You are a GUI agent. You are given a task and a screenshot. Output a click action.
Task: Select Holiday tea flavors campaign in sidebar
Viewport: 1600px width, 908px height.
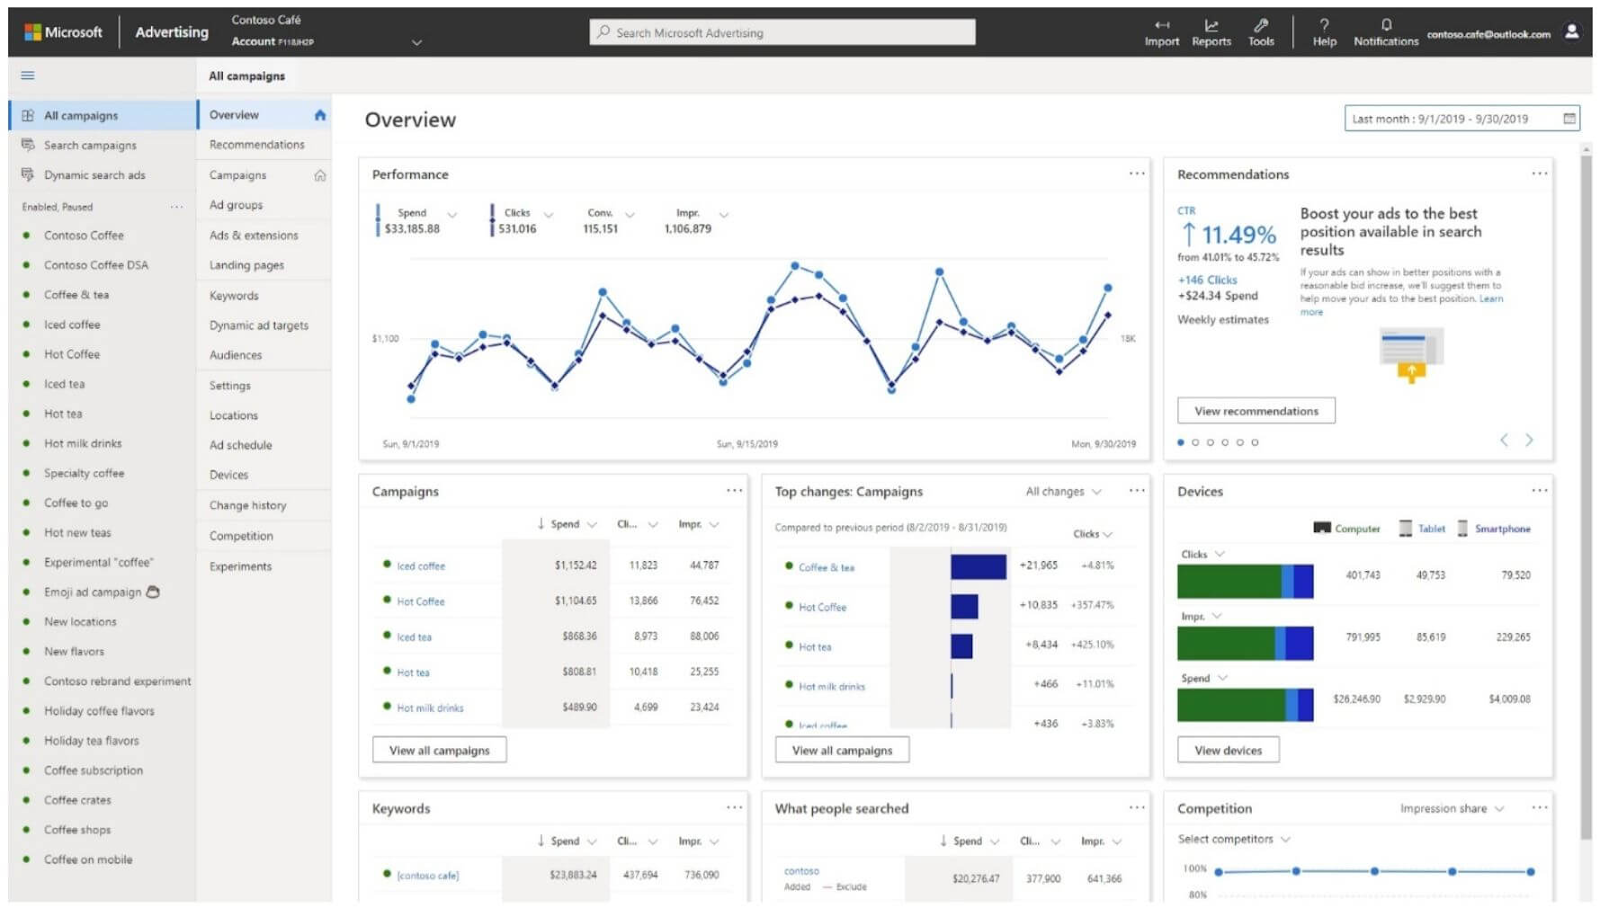coord(91,741)
